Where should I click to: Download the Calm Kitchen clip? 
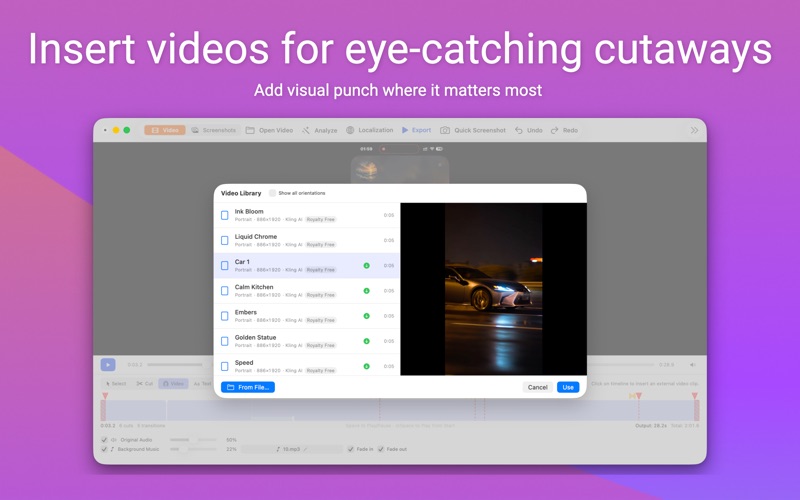pos(366,291)
